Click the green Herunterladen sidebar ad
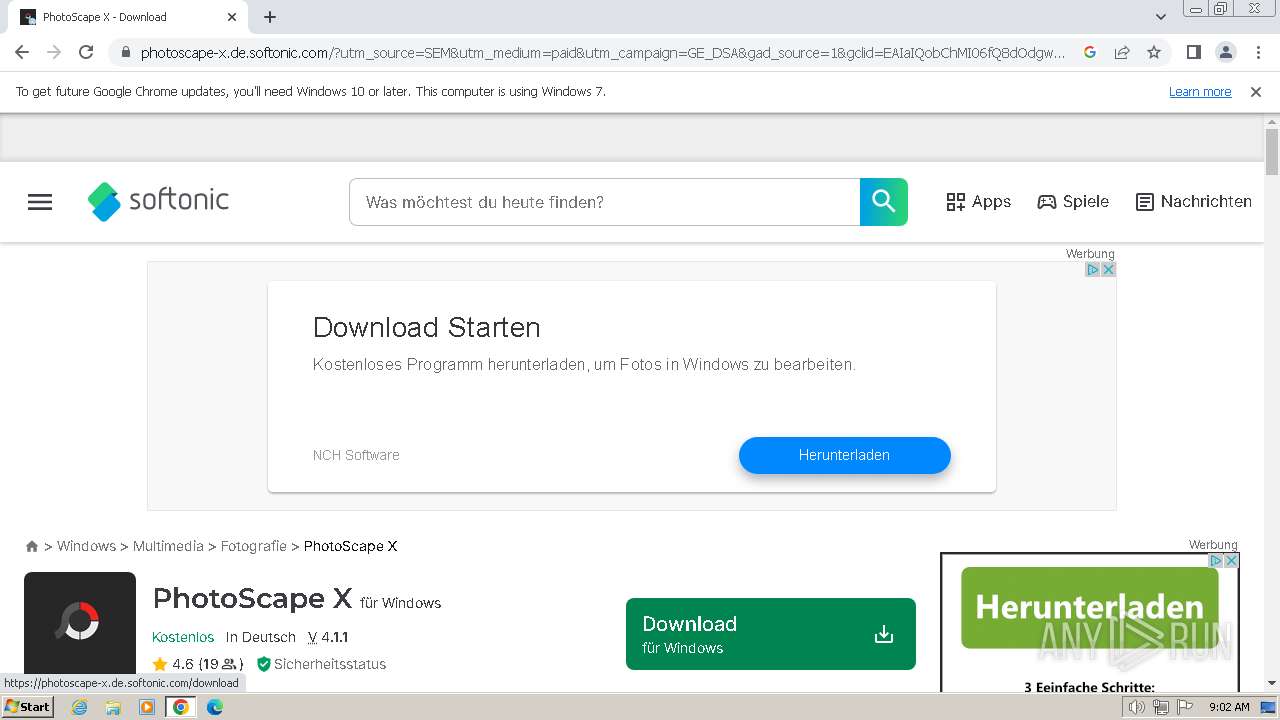The width and height of the screenshot is (1280, 720). [x=1090, y=607]
